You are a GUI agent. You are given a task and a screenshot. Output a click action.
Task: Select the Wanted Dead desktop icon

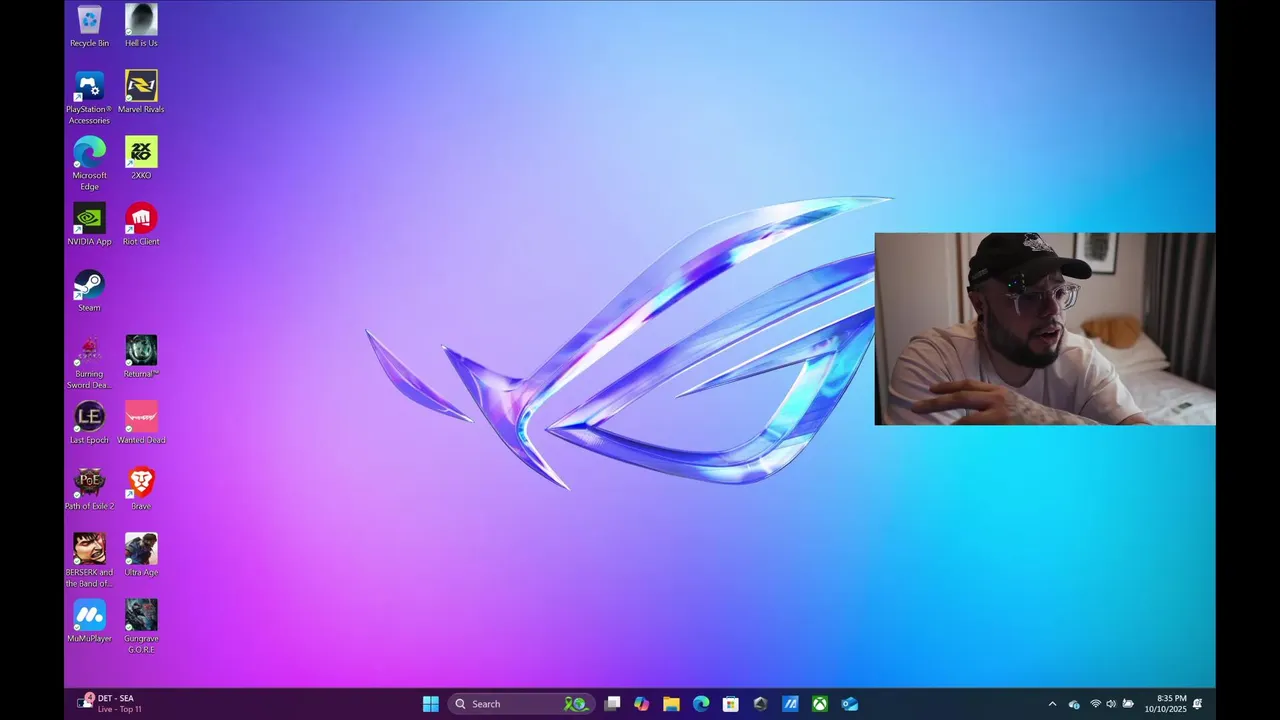[141, 422]
